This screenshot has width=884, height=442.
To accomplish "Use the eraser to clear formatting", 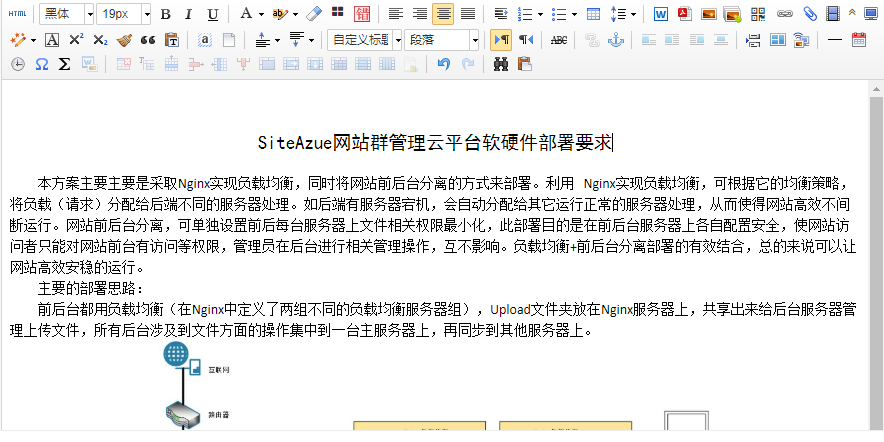I will (x=314, y=14).
